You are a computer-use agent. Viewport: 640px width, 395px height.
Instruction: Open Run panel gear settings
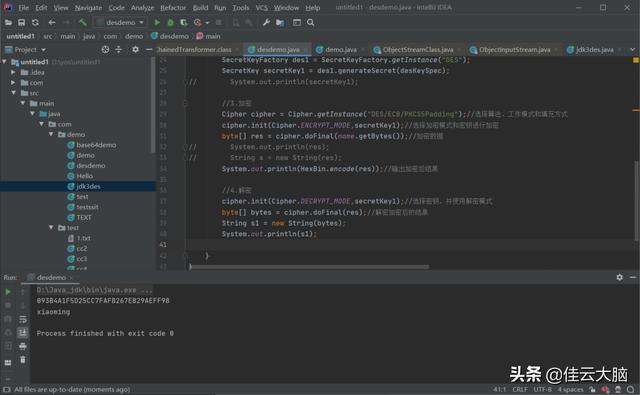tap(620, 277)
